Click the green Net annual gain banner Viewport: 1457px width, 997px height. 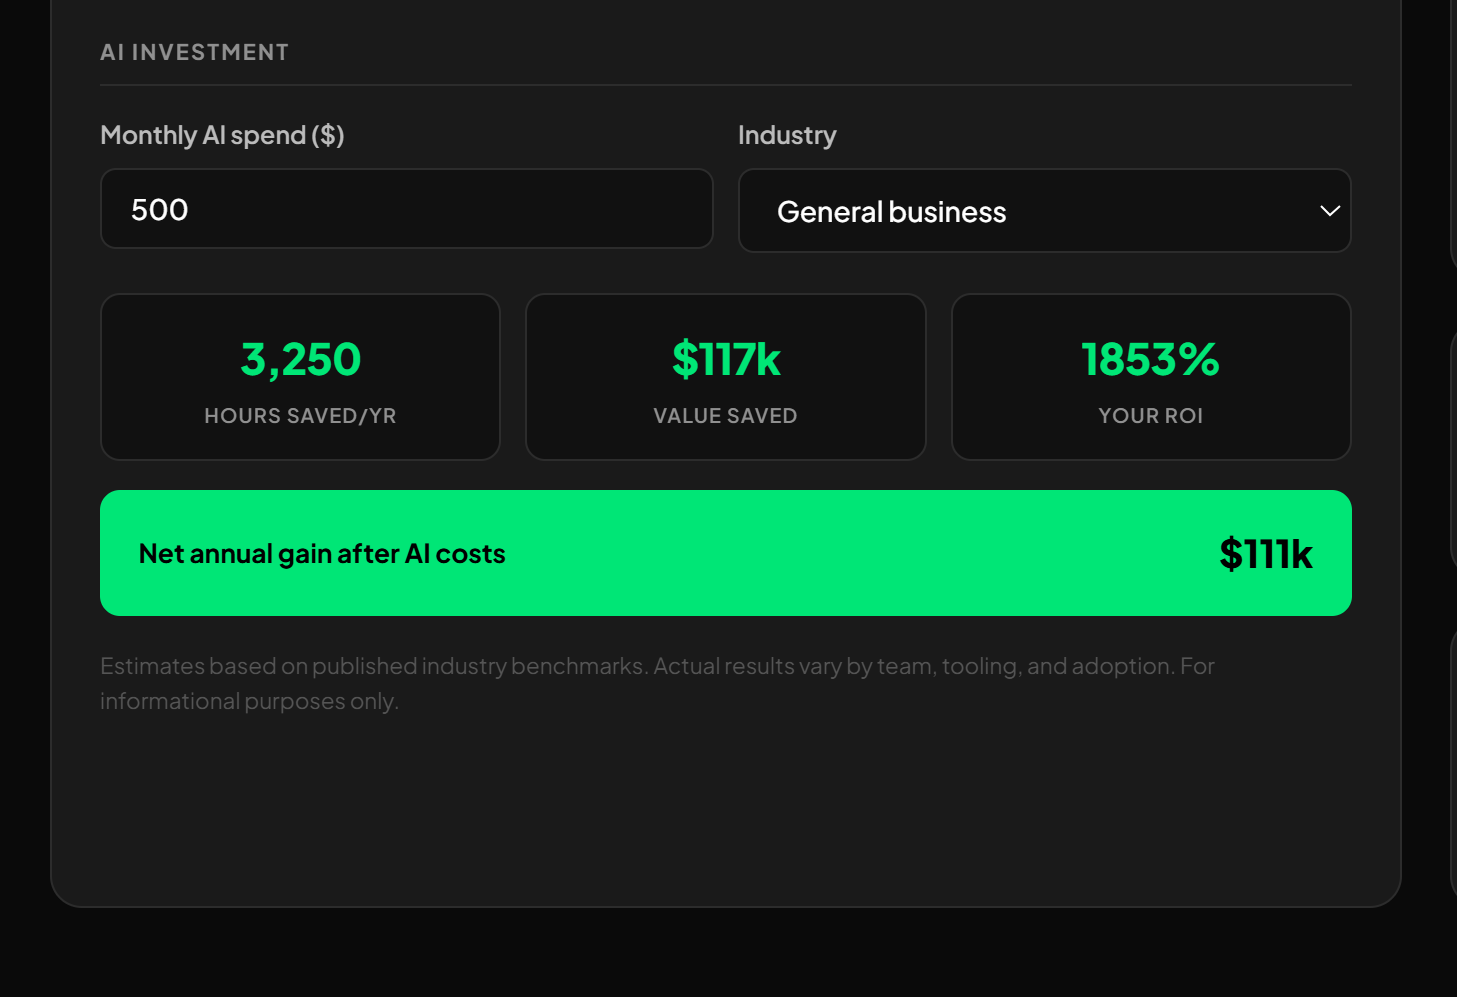(x=725, y=552)
